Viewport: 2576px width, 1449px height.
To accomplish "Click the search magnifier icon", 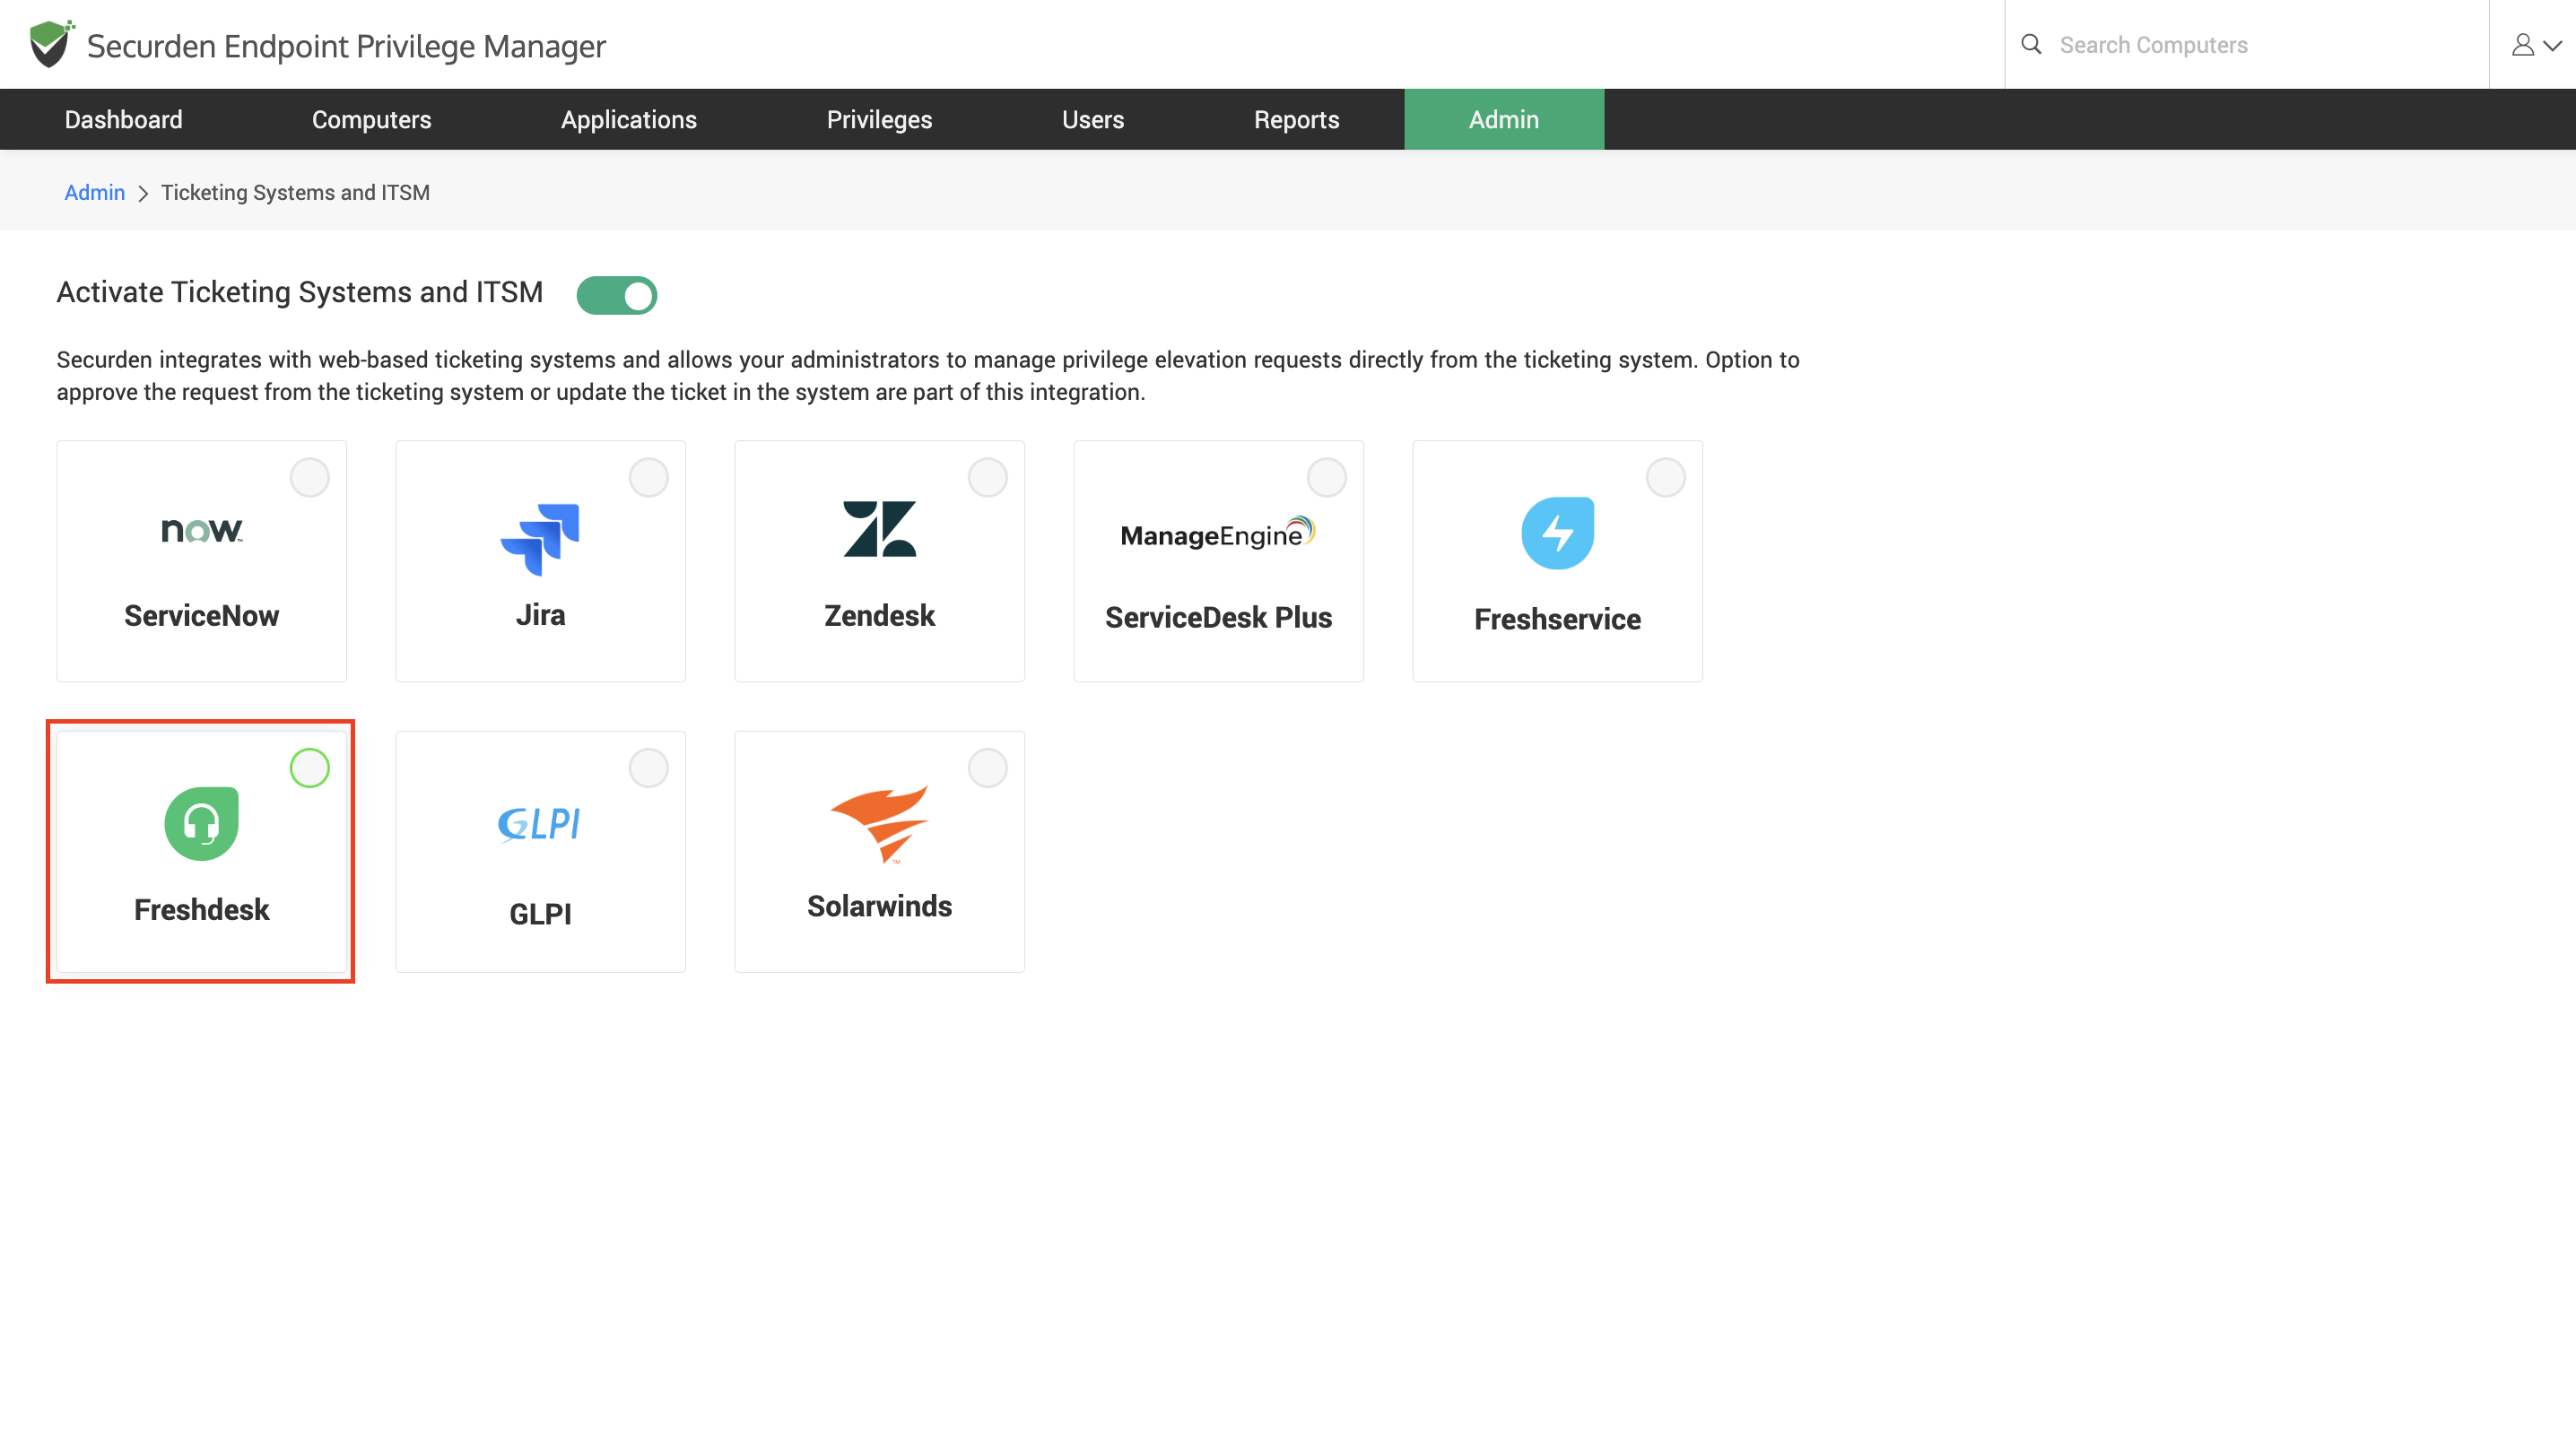I will tap(2031, 45).
